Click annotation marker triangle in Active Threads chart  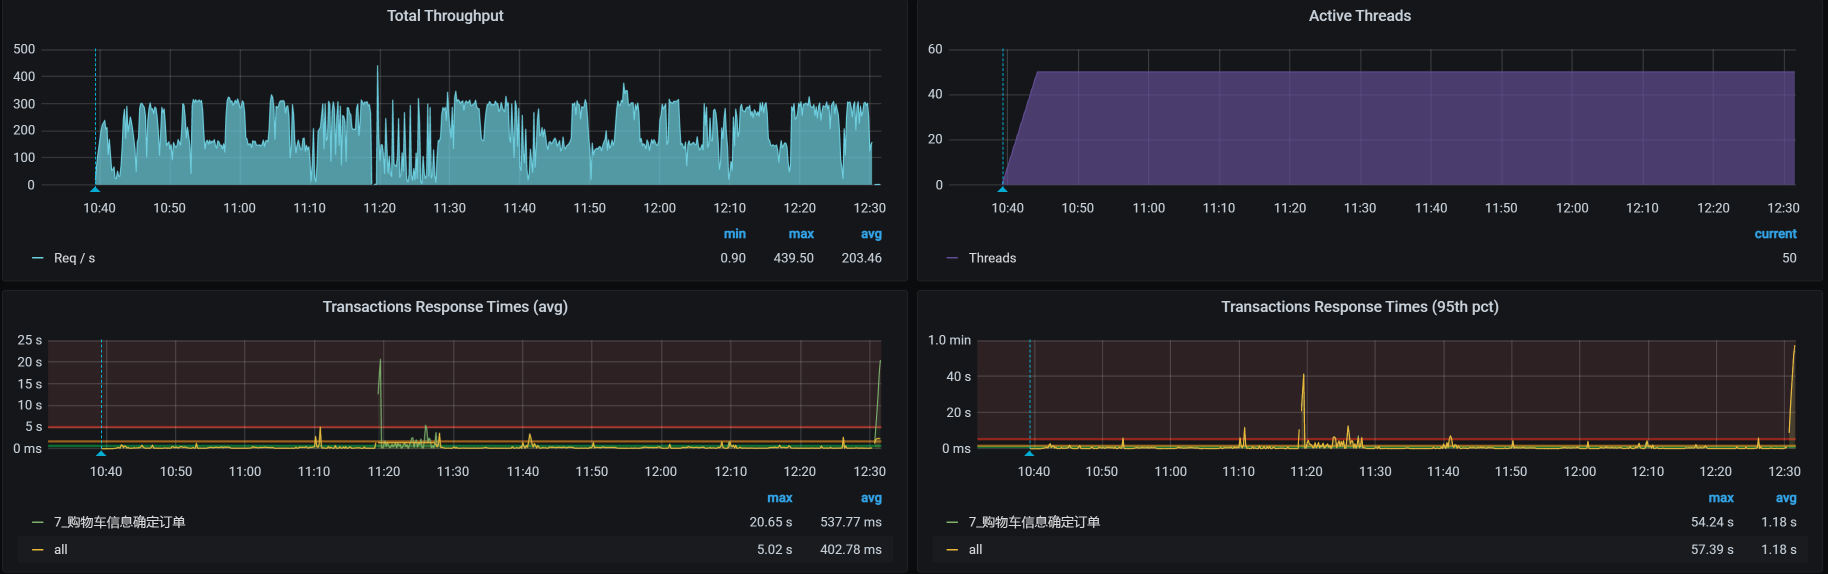pyautogui.click(x=1002, y=188)
